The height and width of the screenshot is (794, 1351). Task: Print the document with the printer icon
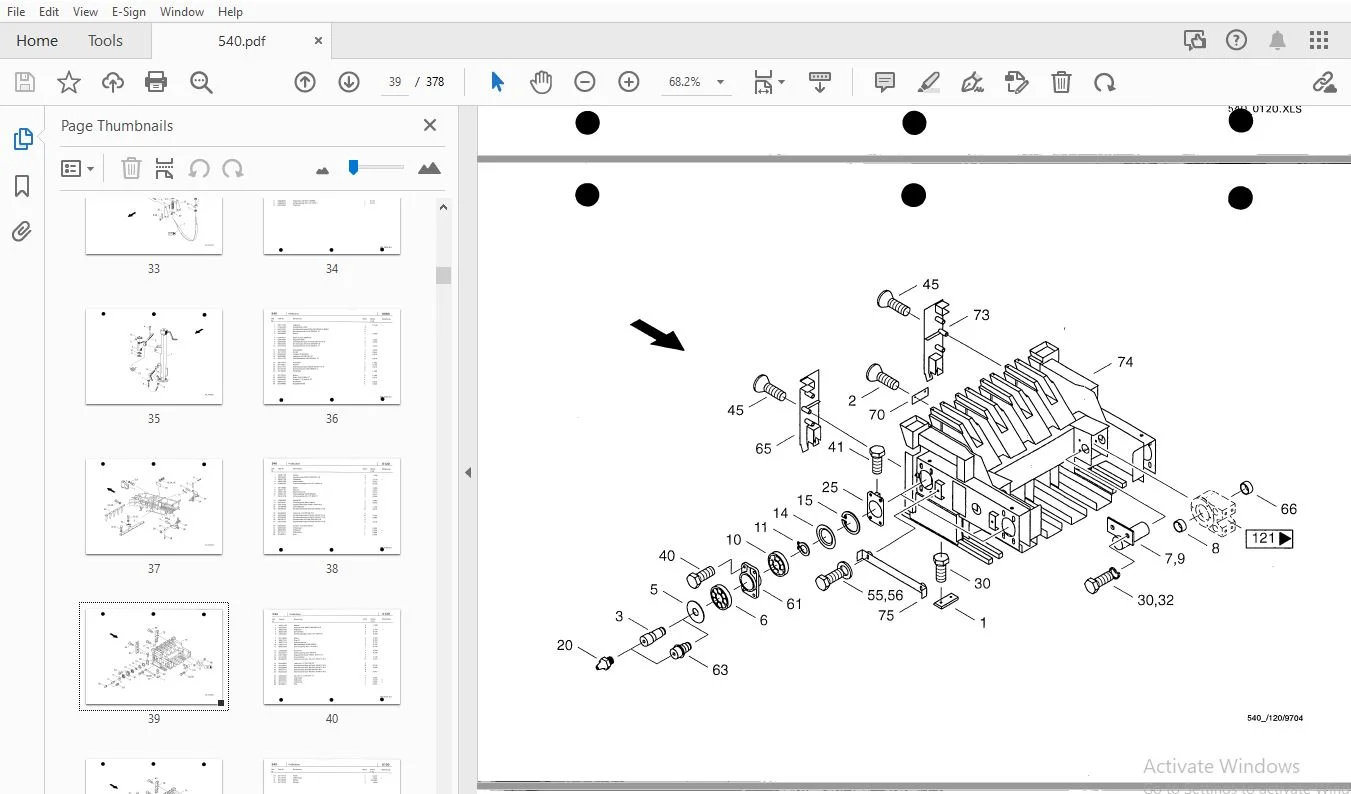pos(156,82)
